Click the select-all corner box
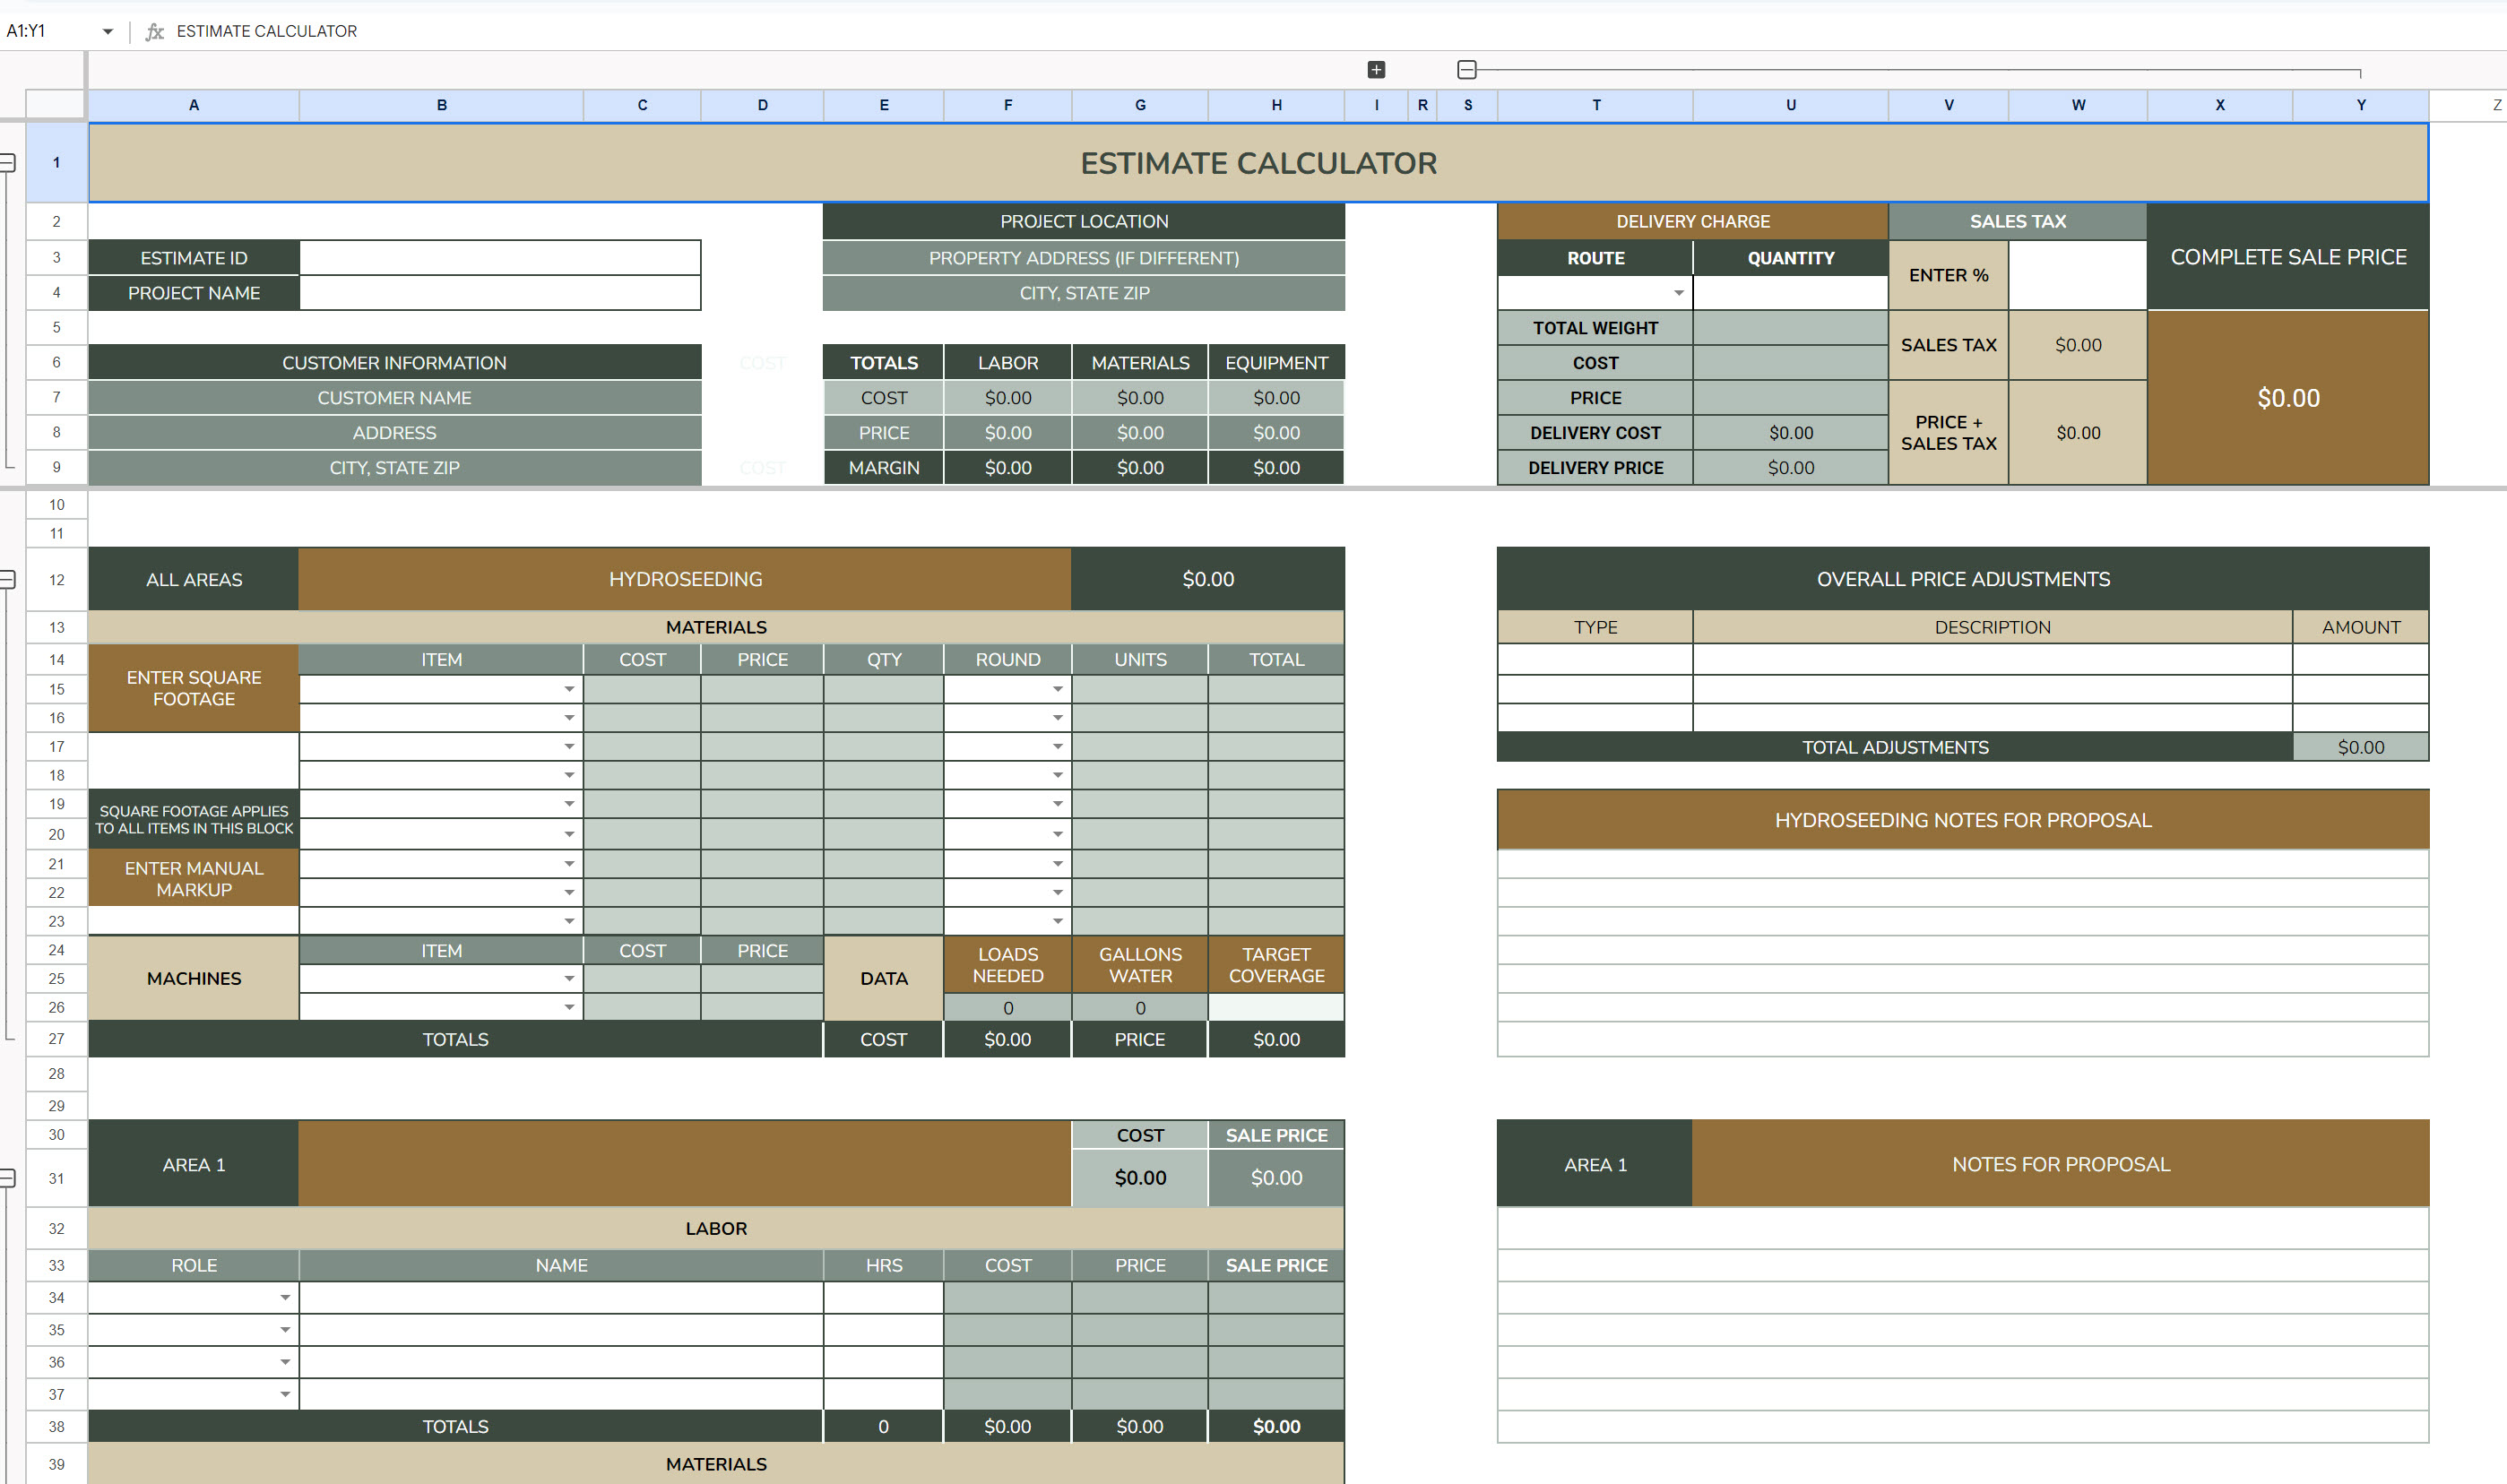The width and height of the screenshot is (2507, 1484). click(x=55, y=105)
